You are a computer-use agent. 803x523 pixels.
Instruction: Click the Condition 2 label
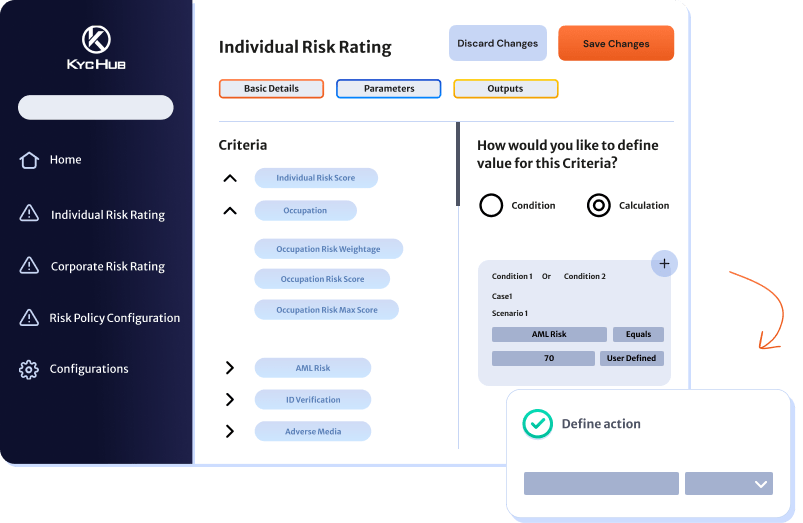[x=585, y=276]
